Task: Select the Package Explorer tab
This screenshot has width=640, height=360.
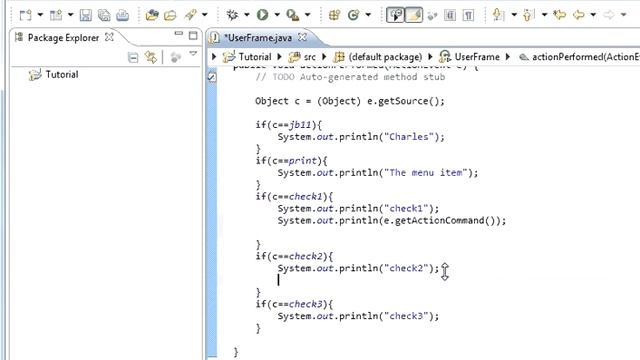Action: (x=63, y=38)
